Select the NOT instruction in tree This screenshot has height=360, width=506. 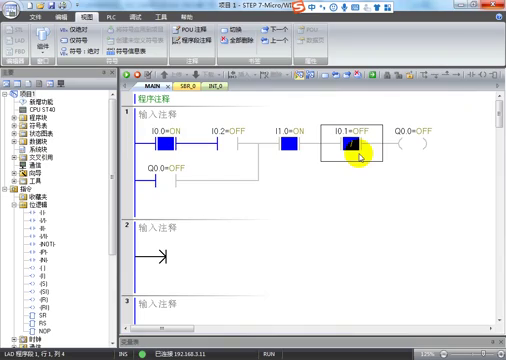tap(42, 244)
